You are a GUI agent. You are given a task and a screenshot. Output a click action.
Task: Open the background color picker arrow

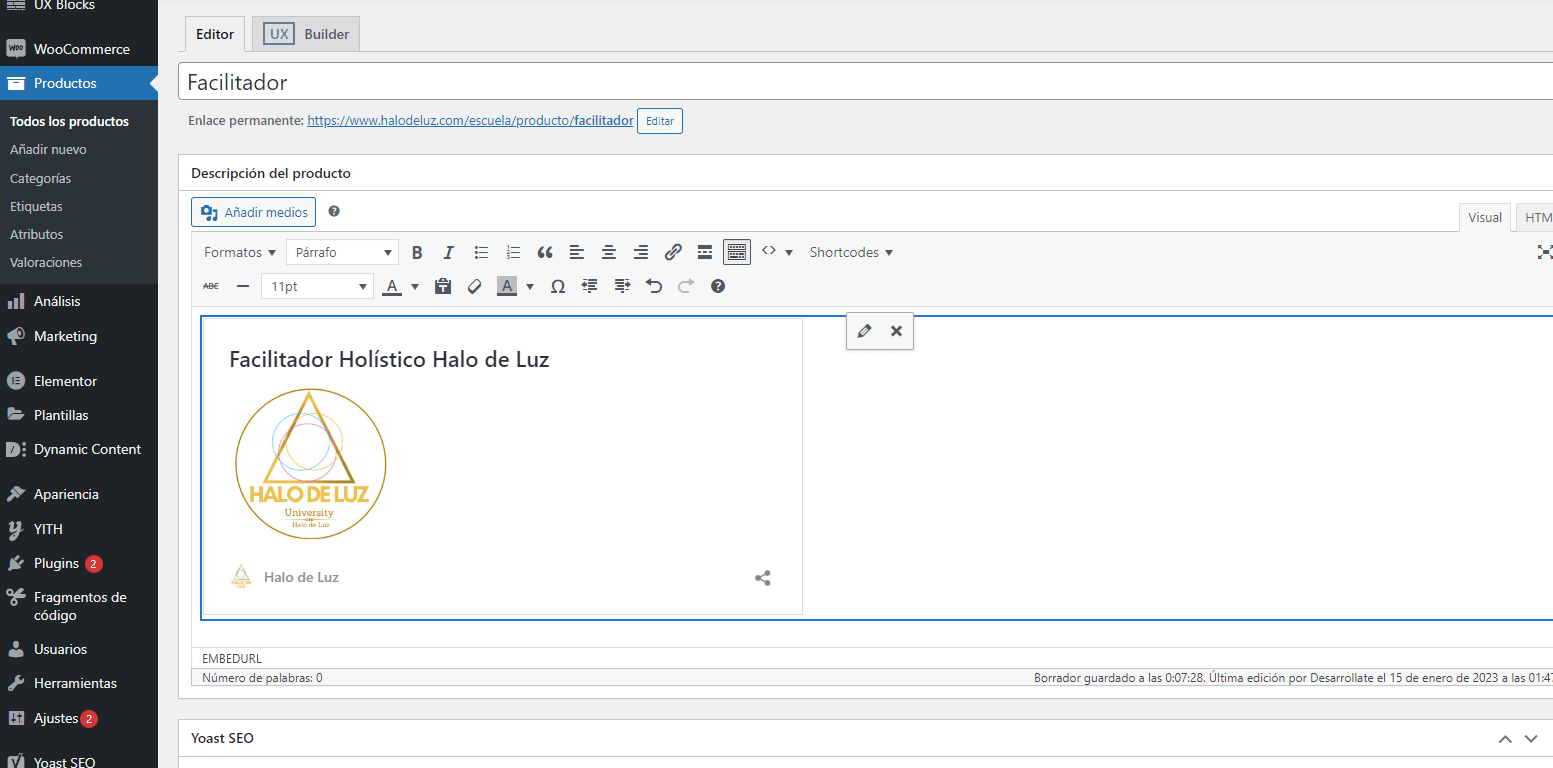530,287
